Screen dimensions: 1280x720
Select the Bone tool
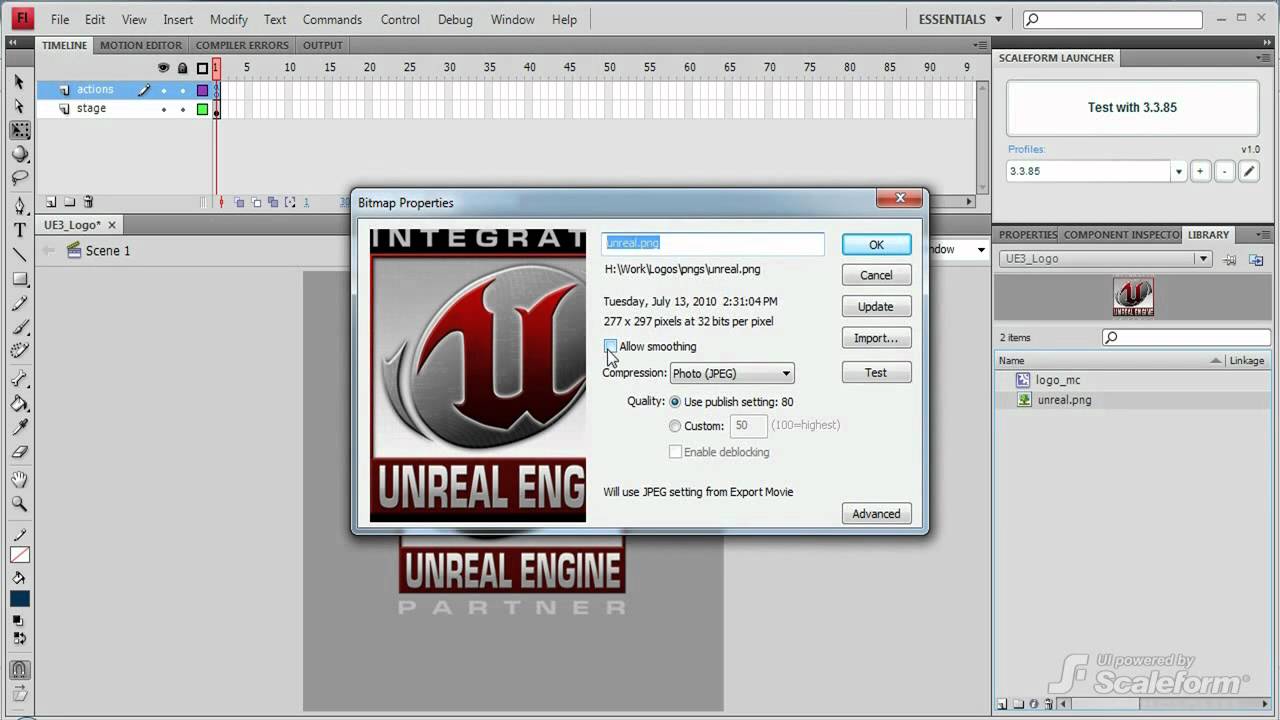tap(19, 380)
